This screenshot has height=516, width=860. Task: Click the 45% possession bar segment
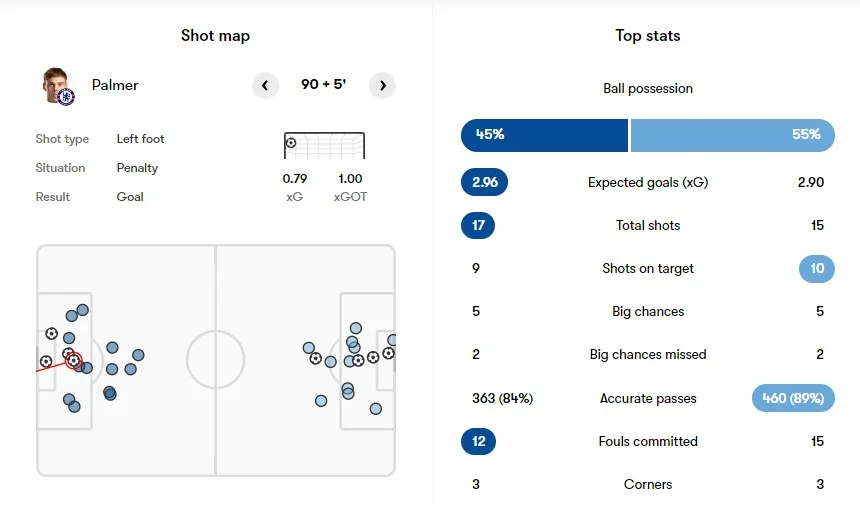(544, 134)
